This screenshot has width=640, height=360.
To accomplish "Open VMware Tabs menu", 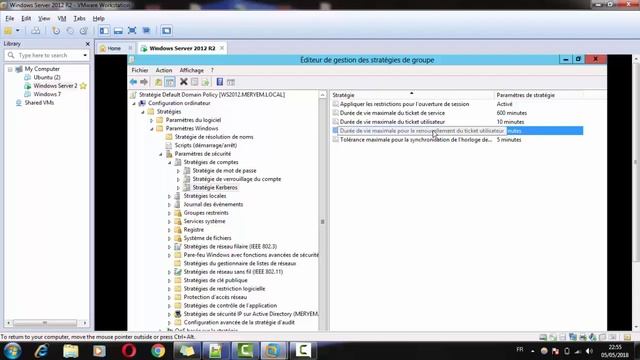I will 79,18.
